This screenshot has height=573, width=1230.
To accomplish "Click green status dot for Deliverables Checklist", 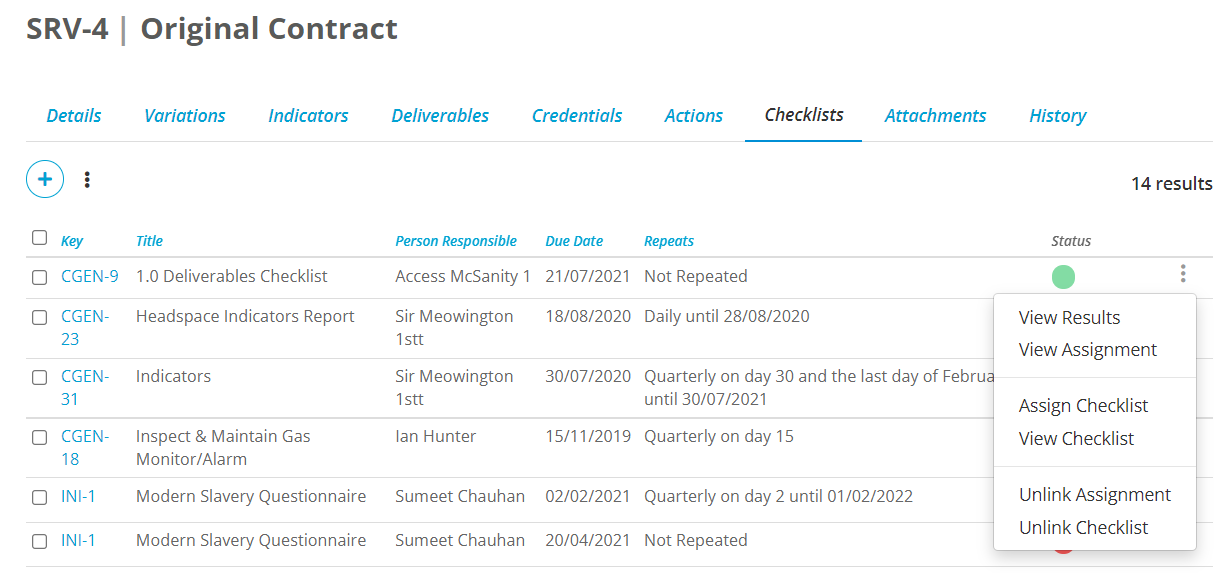I will tap(1063, 277).
